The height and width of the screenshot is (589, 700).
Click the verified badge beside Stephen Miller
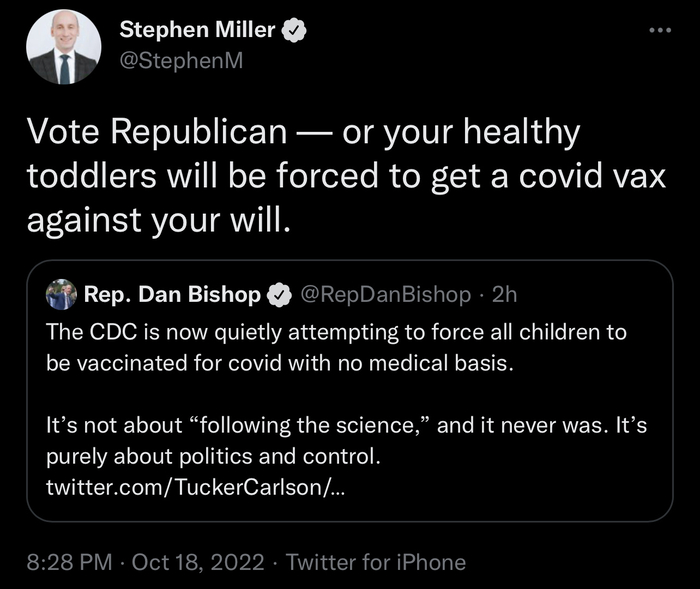(292, 31)
